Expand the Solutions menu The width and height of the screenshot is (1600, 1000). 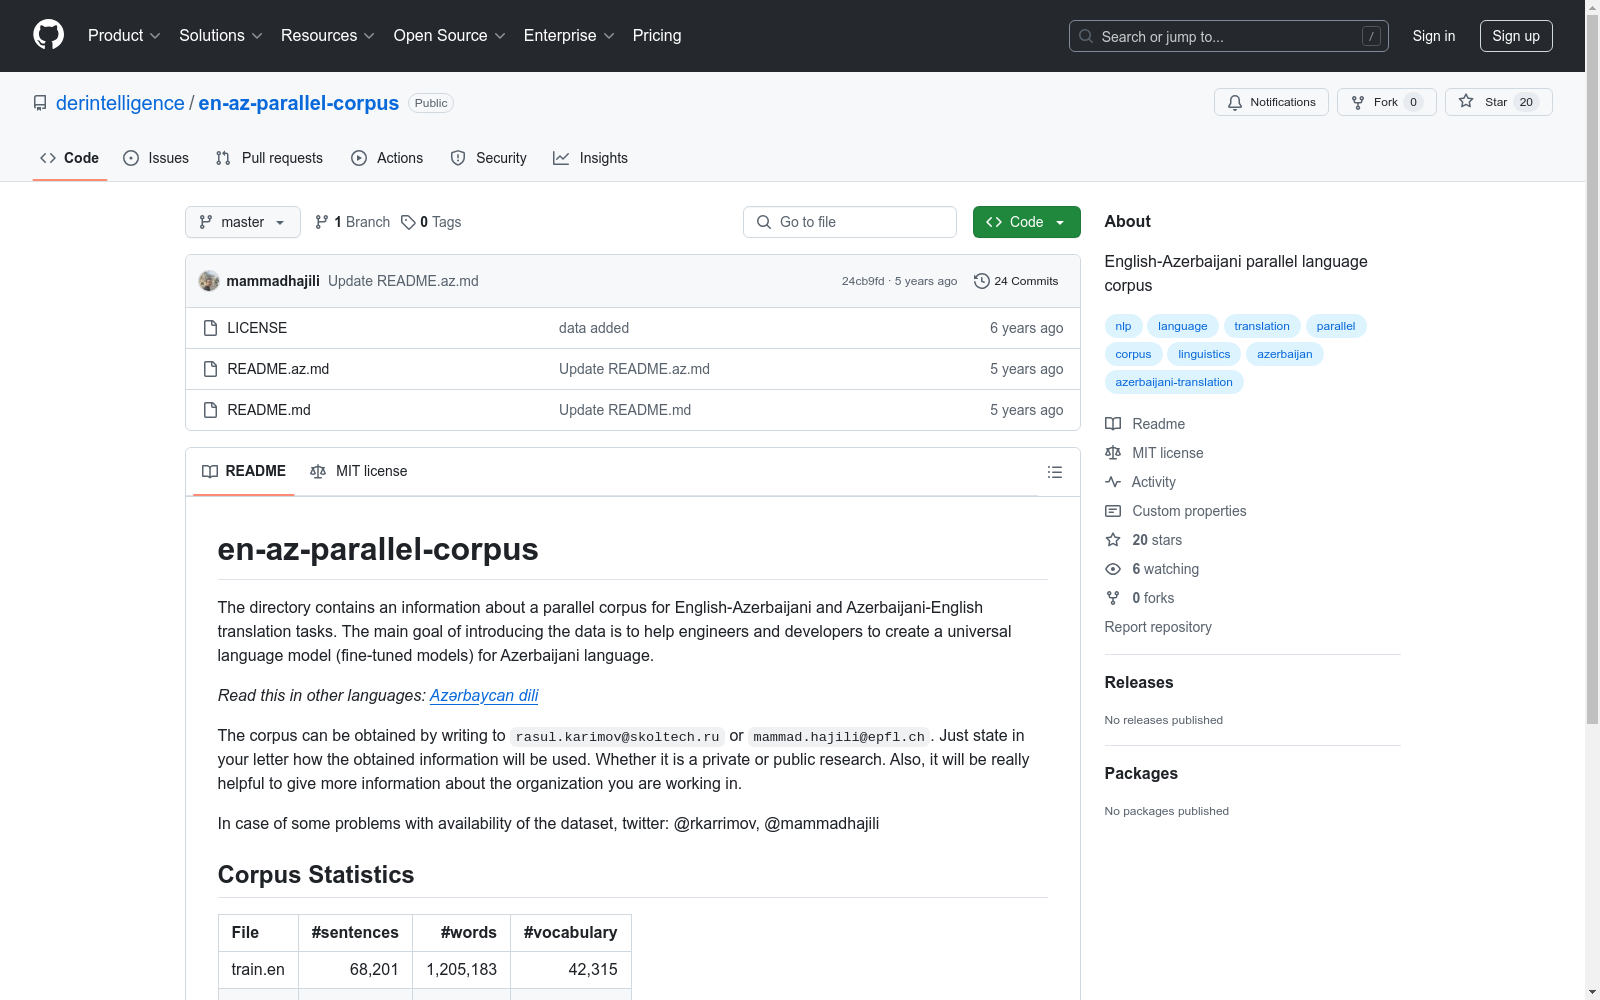pos(221,35)
